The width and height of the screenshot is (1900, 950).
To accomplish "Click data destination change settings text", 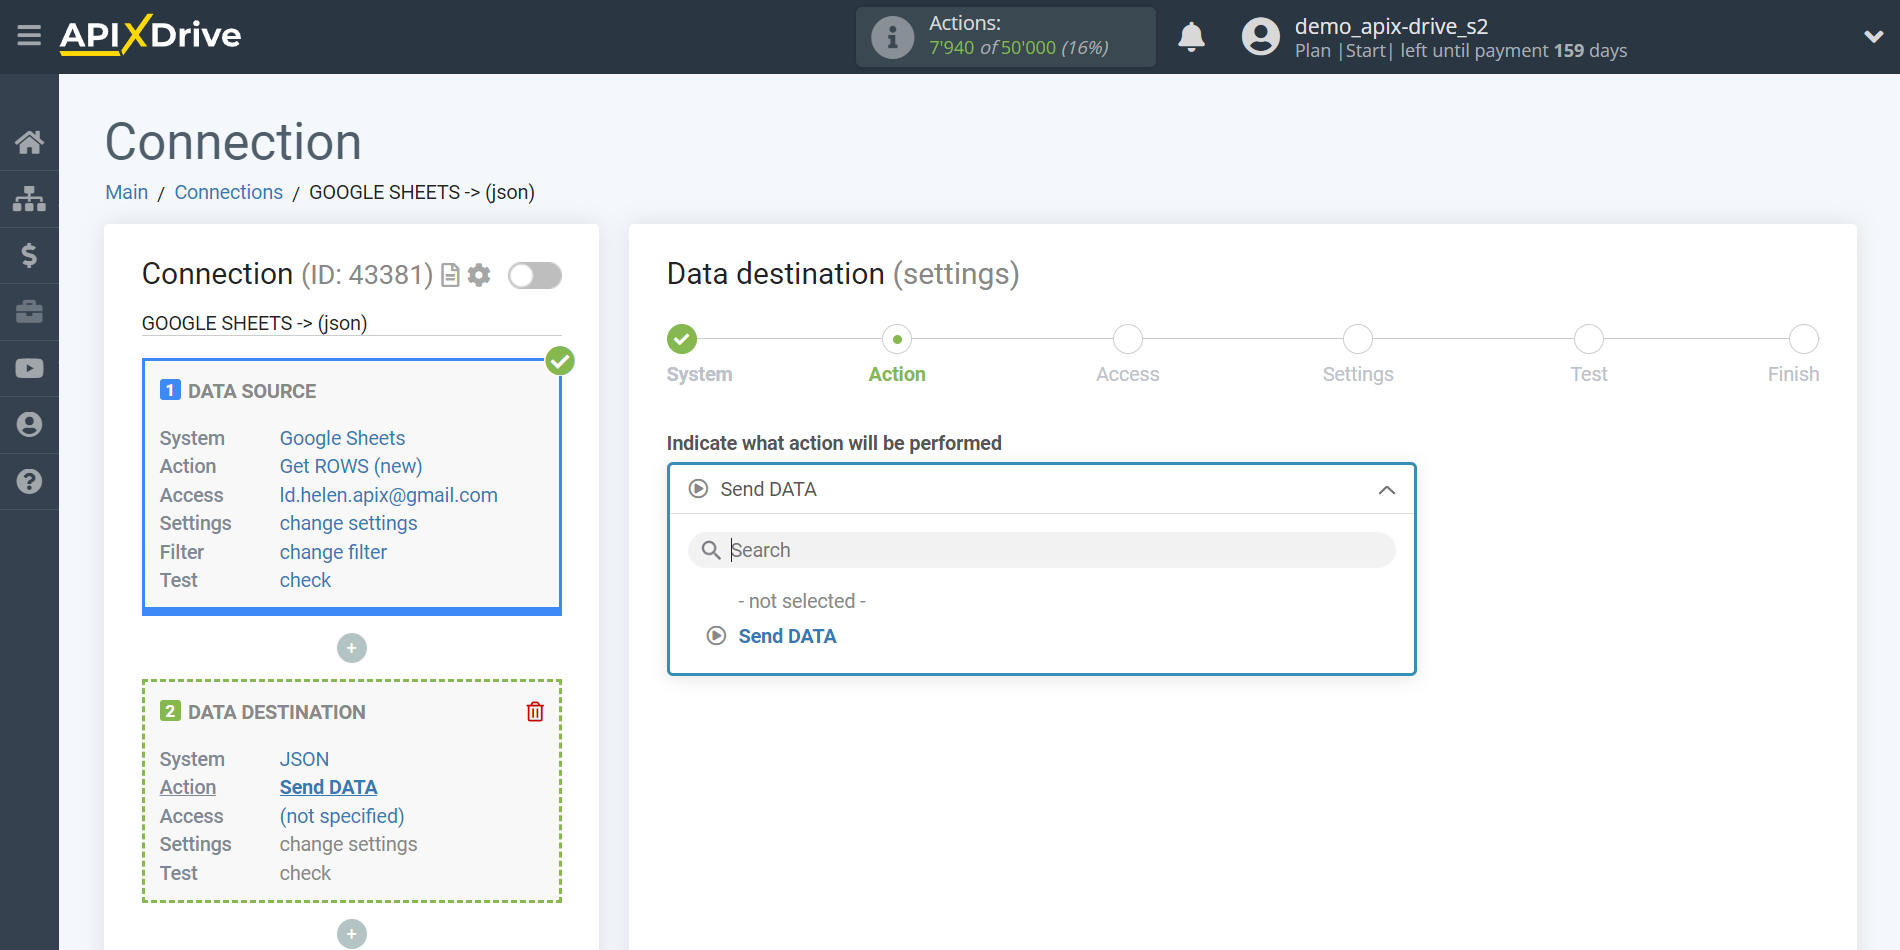I will [x=348, y=844].
